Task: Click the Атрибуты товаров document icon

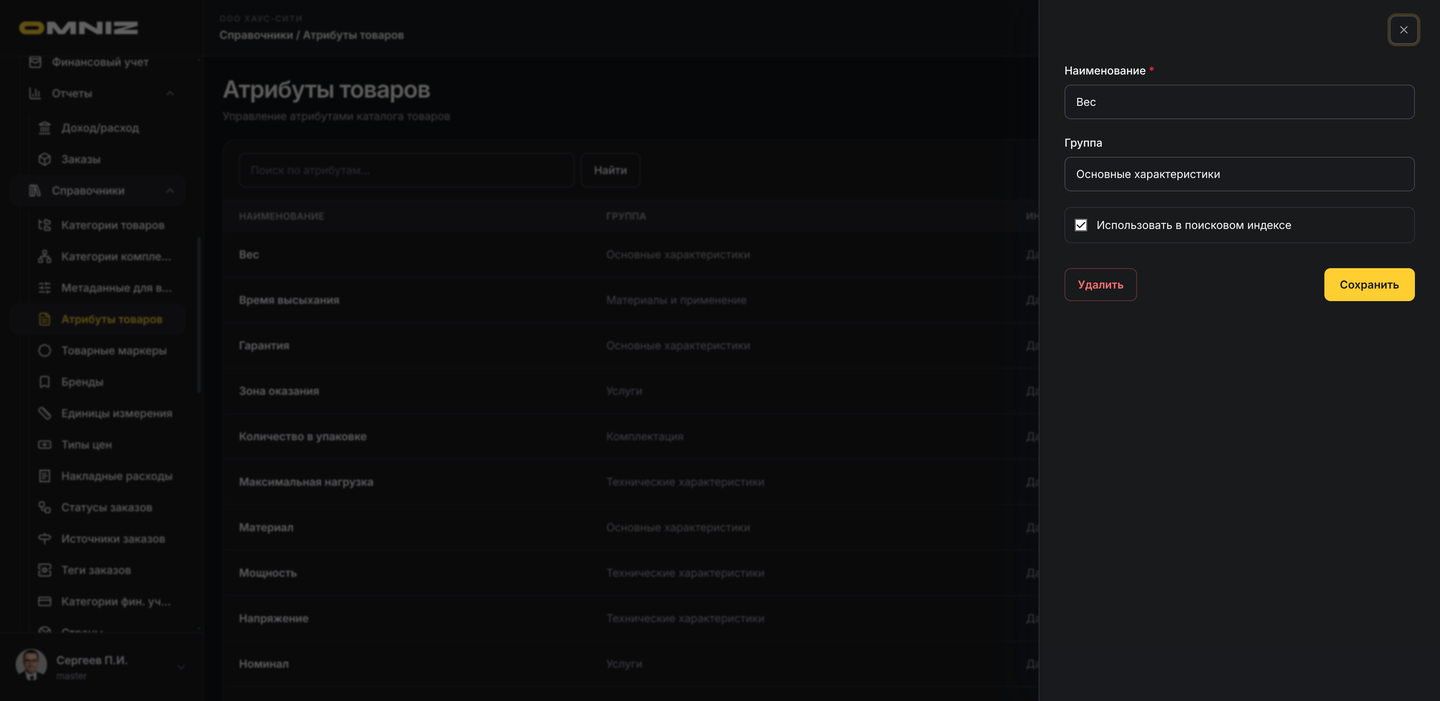Action: [x=44, y=320]
